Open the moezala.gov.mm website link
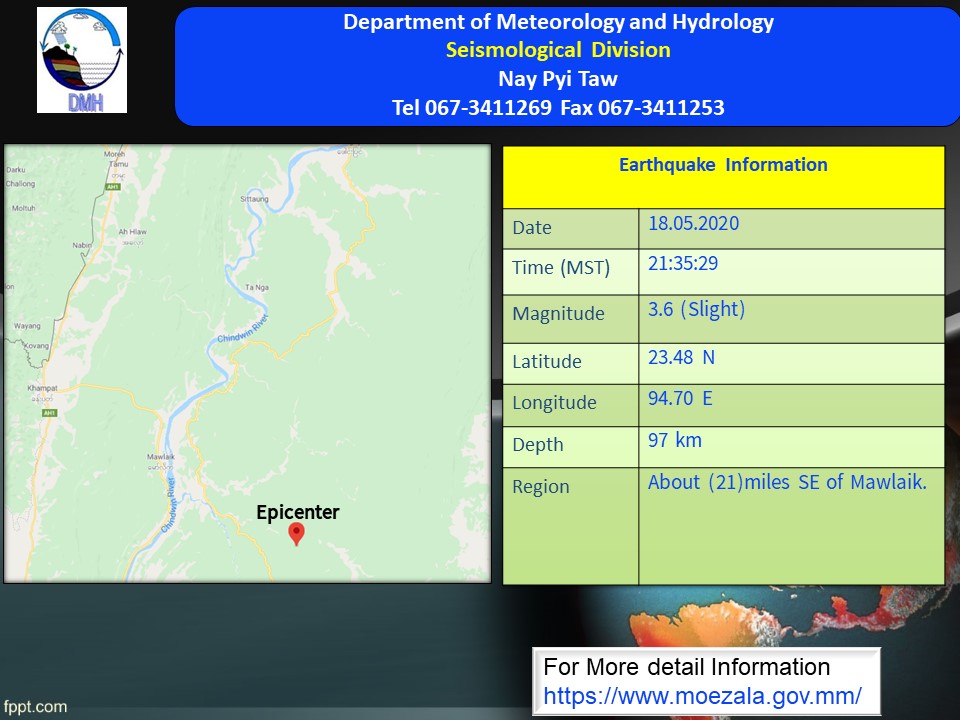This screenshot has width=960, height=720. tap(702, 695)
